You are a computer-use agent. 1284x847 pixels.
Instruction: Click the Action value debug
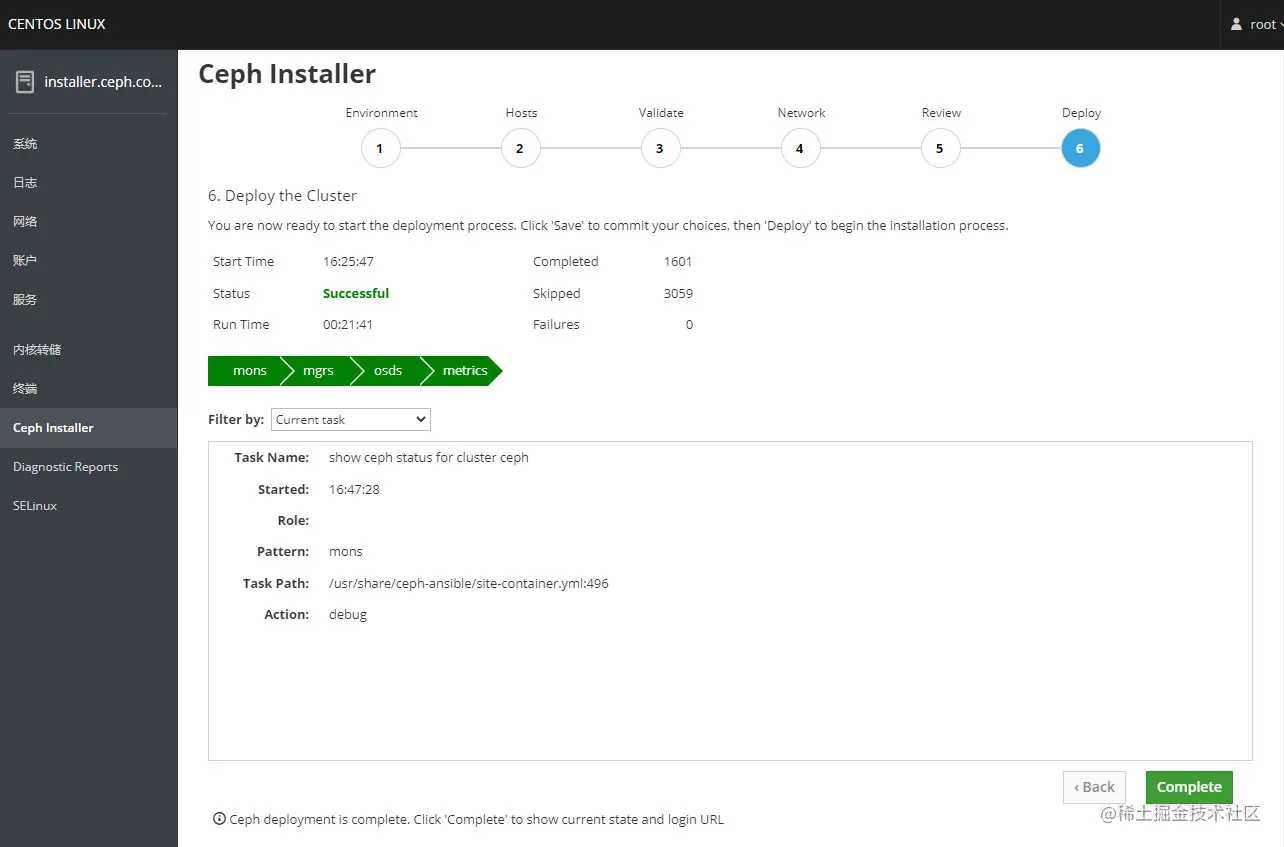[x=348, y=614]
